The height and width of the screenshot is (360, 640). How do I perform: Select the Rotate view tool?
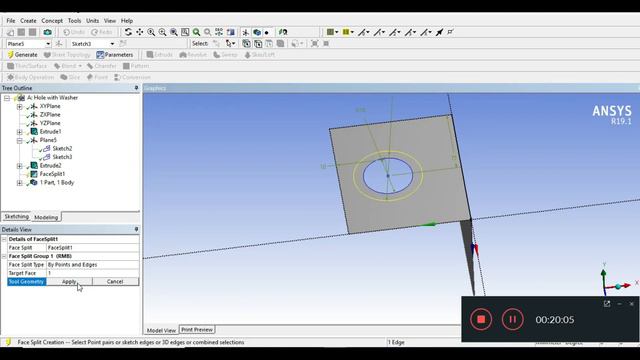pyautogui.click(x=128, y=32)
